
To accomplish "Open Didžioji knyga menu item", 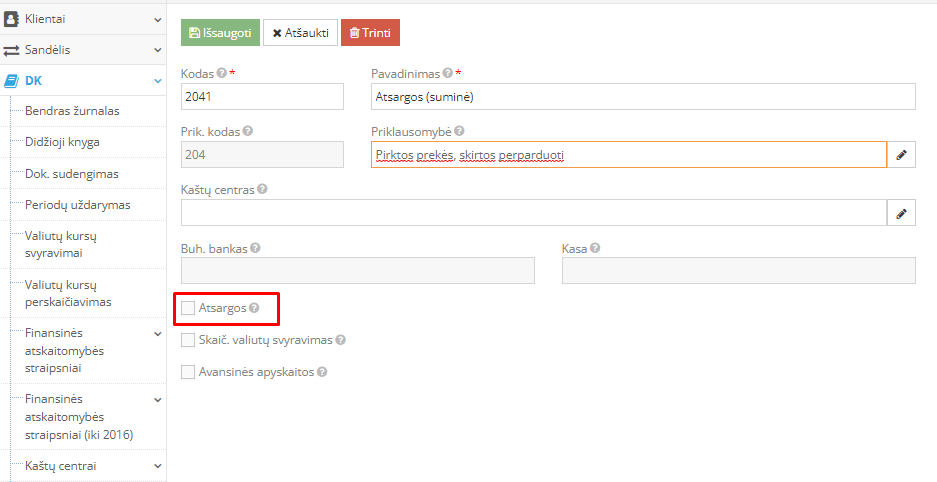I will pos(62,142).
